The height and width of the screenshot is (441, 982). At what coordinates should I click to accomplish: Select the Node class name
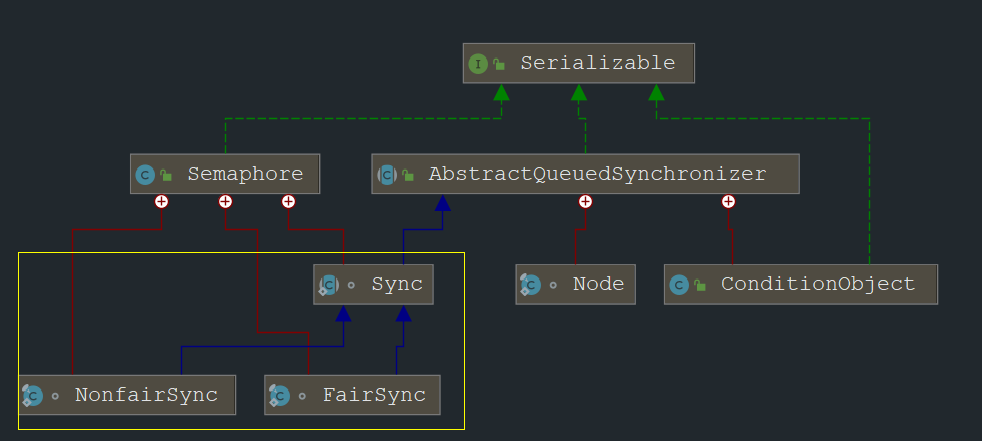[598, 284]
